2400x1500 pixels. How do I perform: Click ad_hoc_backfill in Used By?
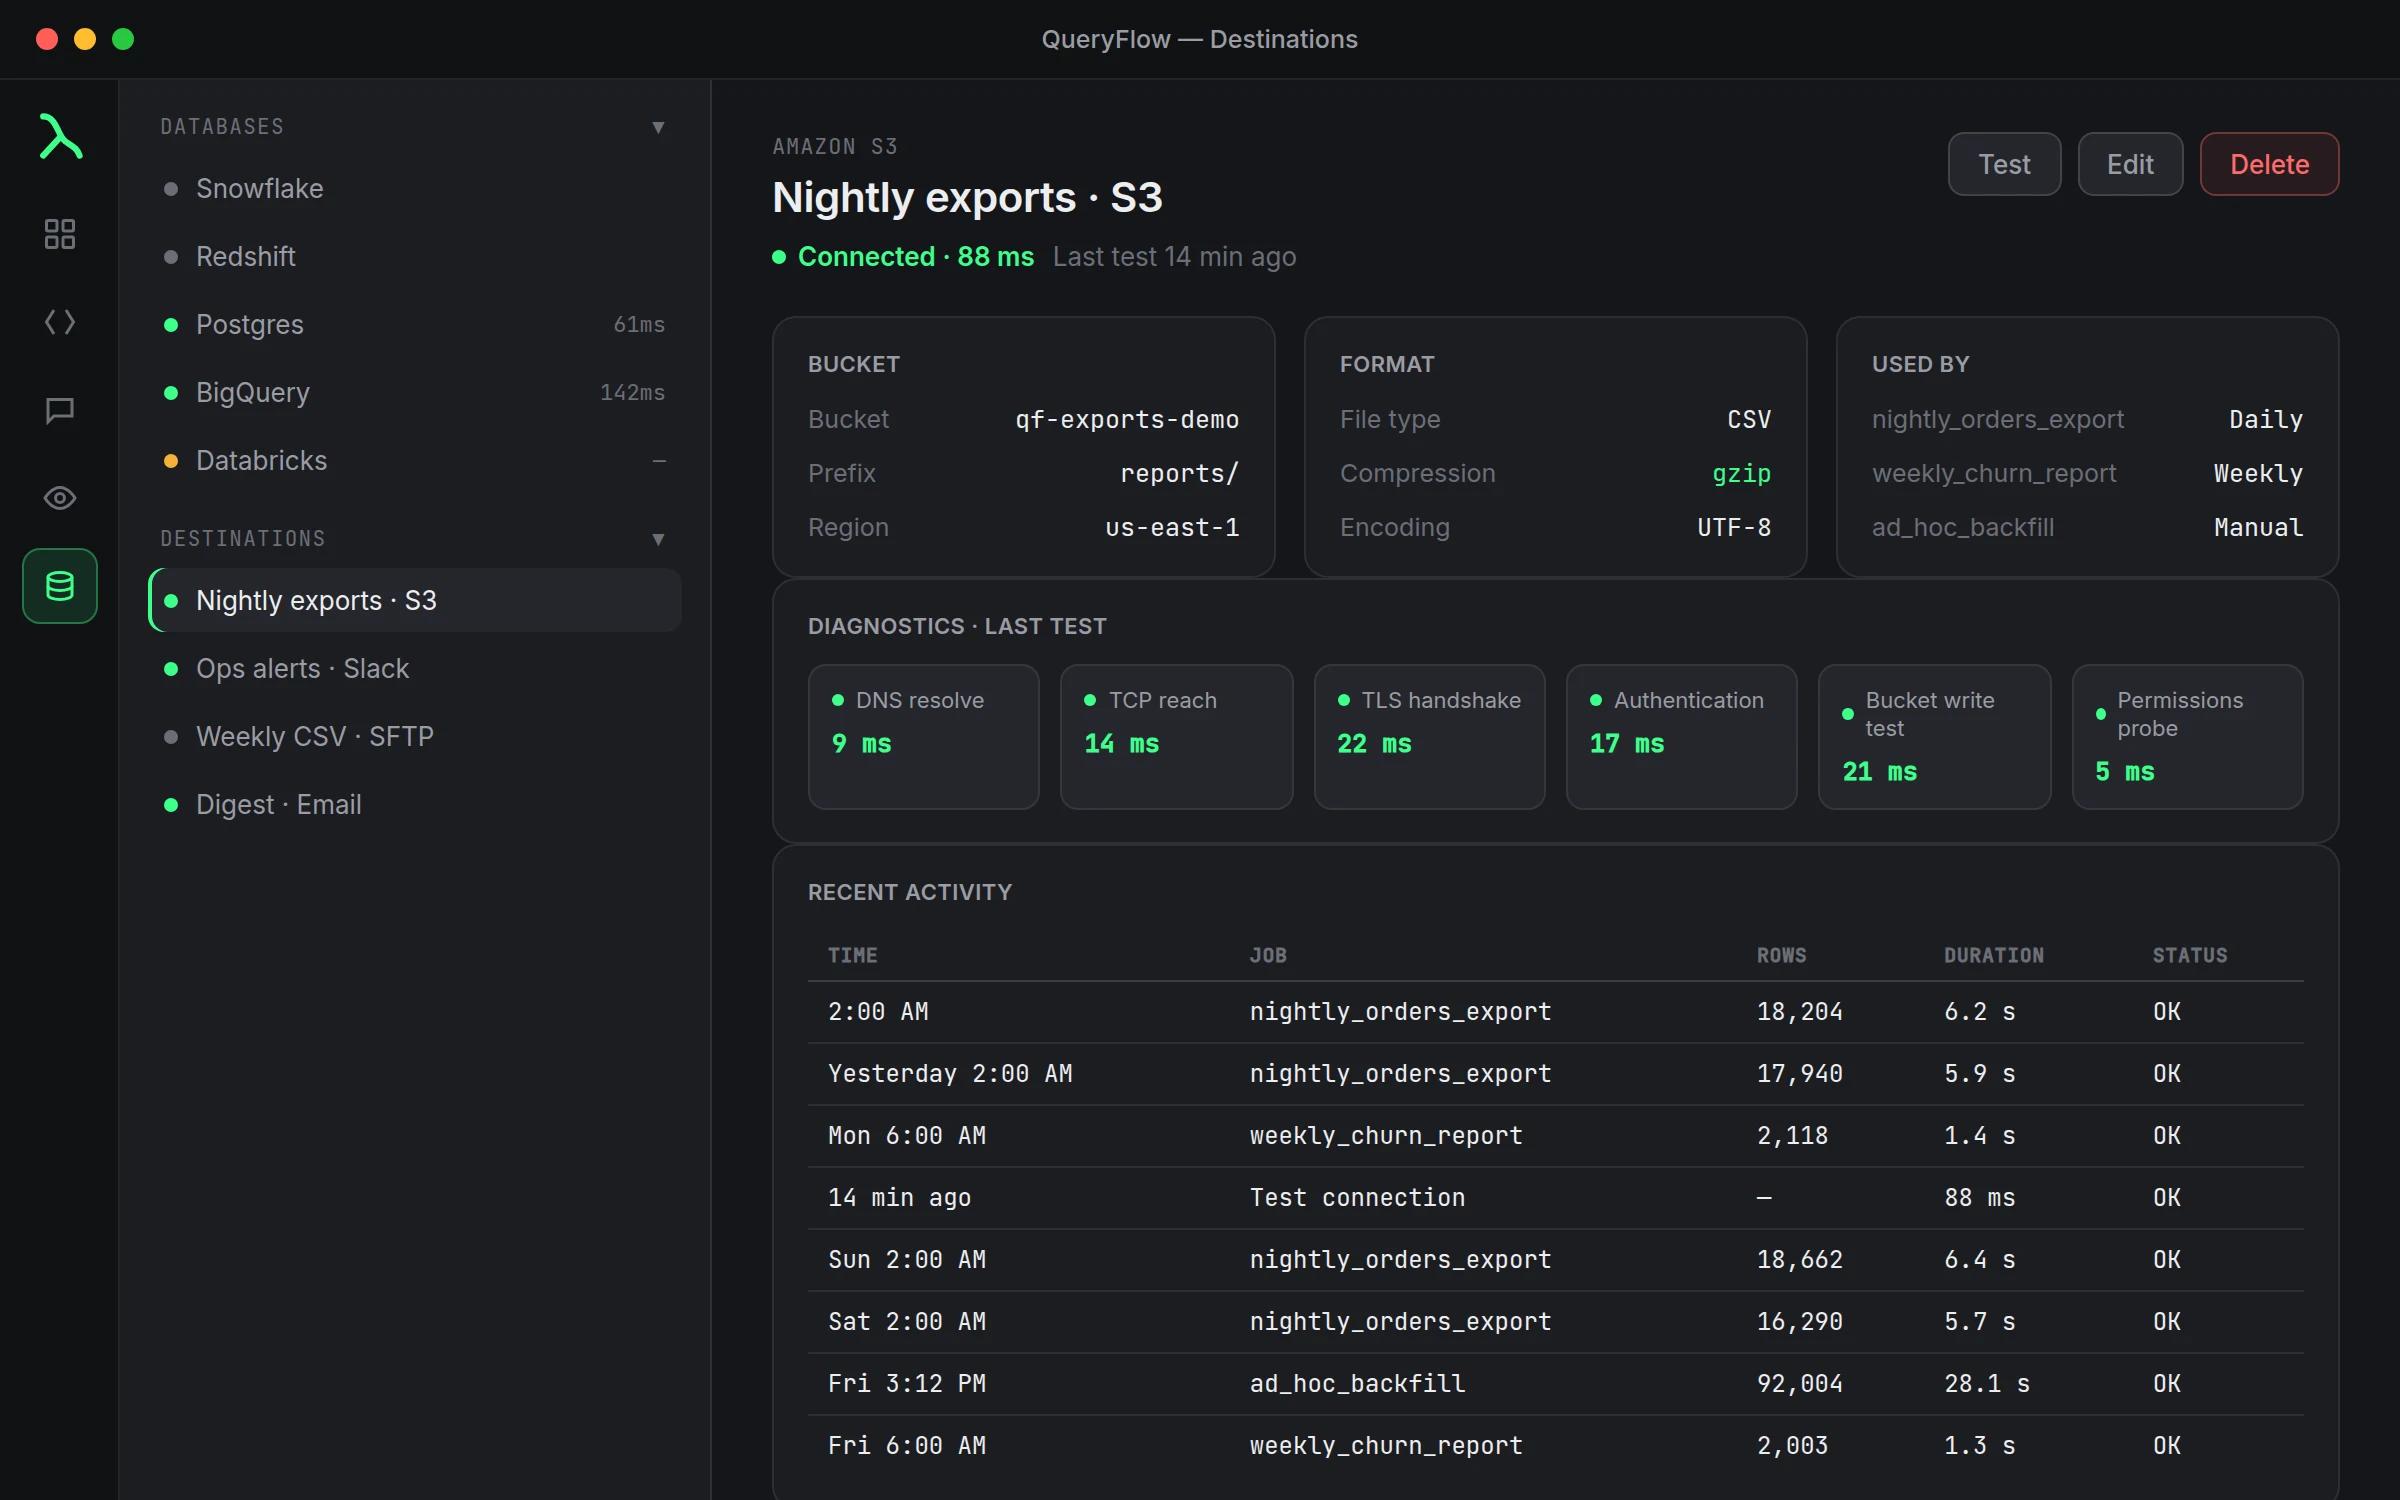(1963, 528)
